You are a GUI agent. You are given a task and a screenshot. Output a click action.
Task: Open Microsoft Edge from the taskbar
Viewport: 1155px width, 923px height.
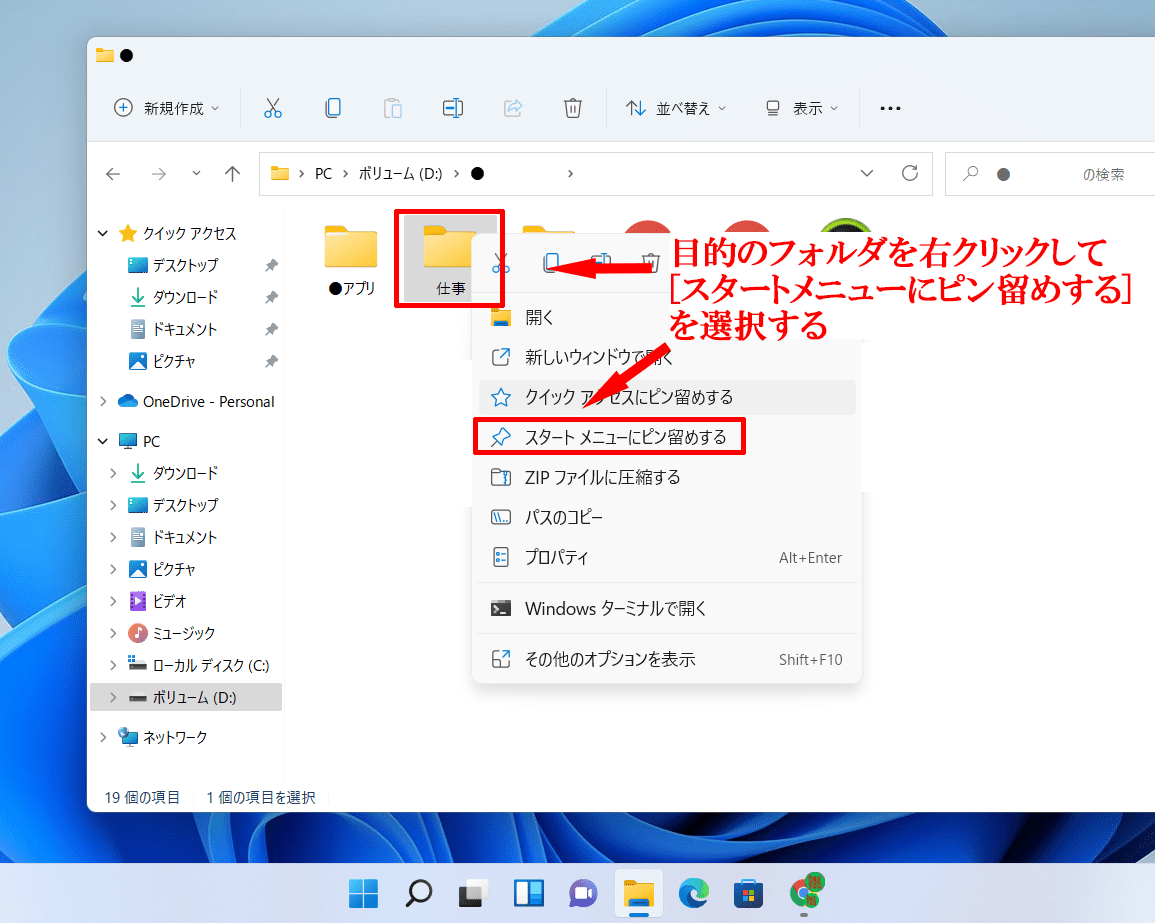click(x=693, y=893)
